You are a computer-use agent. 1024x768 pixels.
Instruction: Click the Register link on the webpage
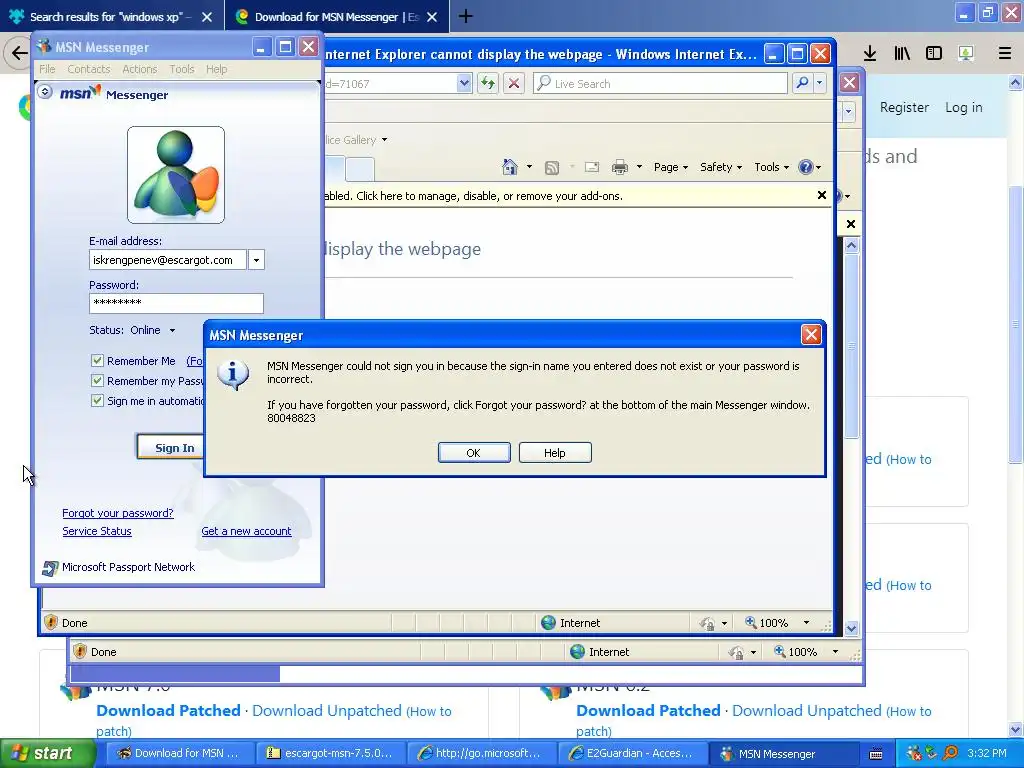(x=904, y=107)
